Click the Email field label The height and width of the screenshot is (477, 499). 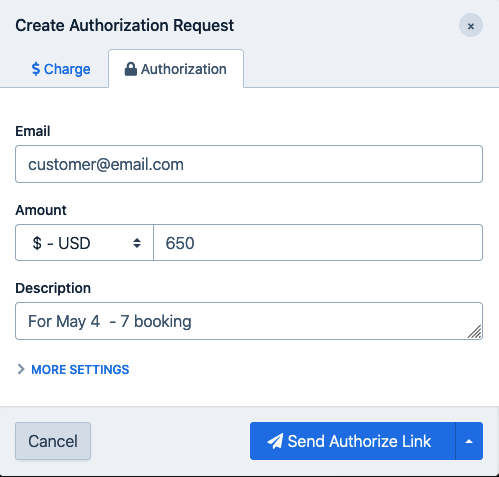coord(33,131)
